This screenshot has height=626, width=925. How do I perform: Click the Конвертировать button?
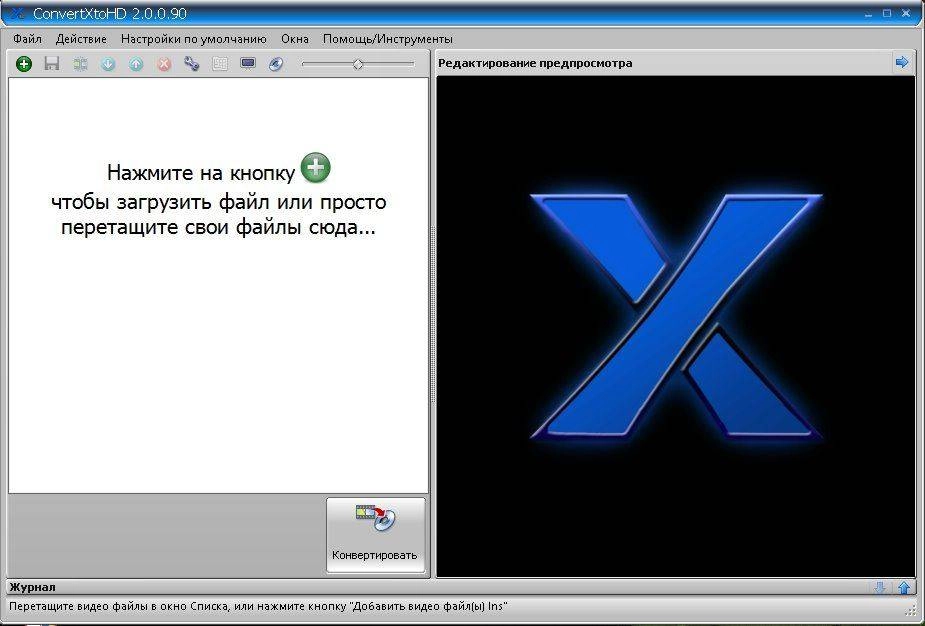(x=375, y=535)
